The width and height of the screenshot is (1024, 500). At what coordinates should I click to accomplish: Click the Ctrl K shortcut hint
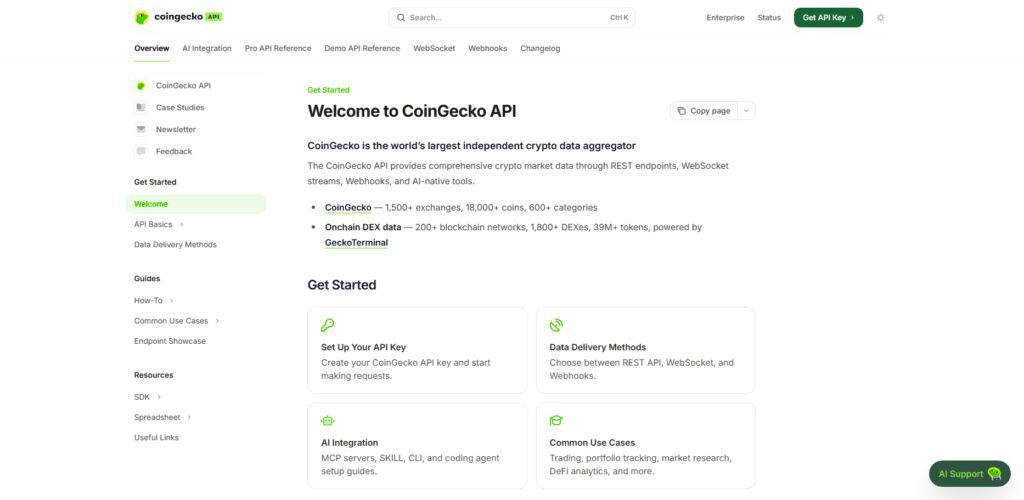(619, 18)
